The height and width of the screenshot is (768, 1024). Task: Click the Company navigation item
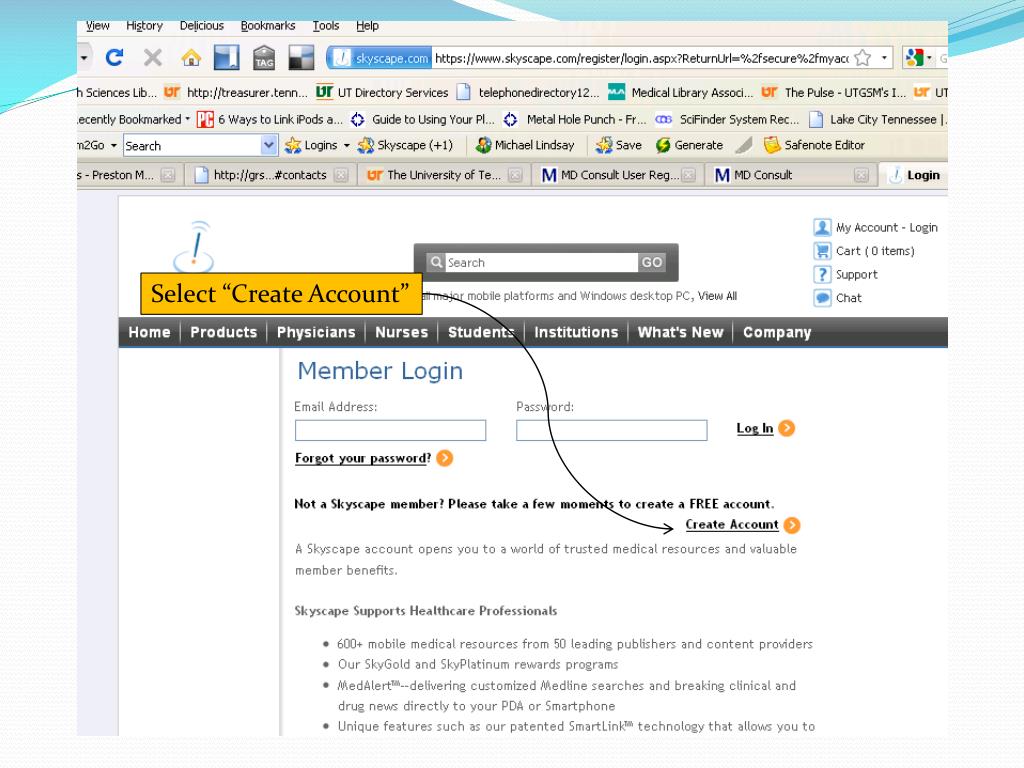(x=777, y=332)
